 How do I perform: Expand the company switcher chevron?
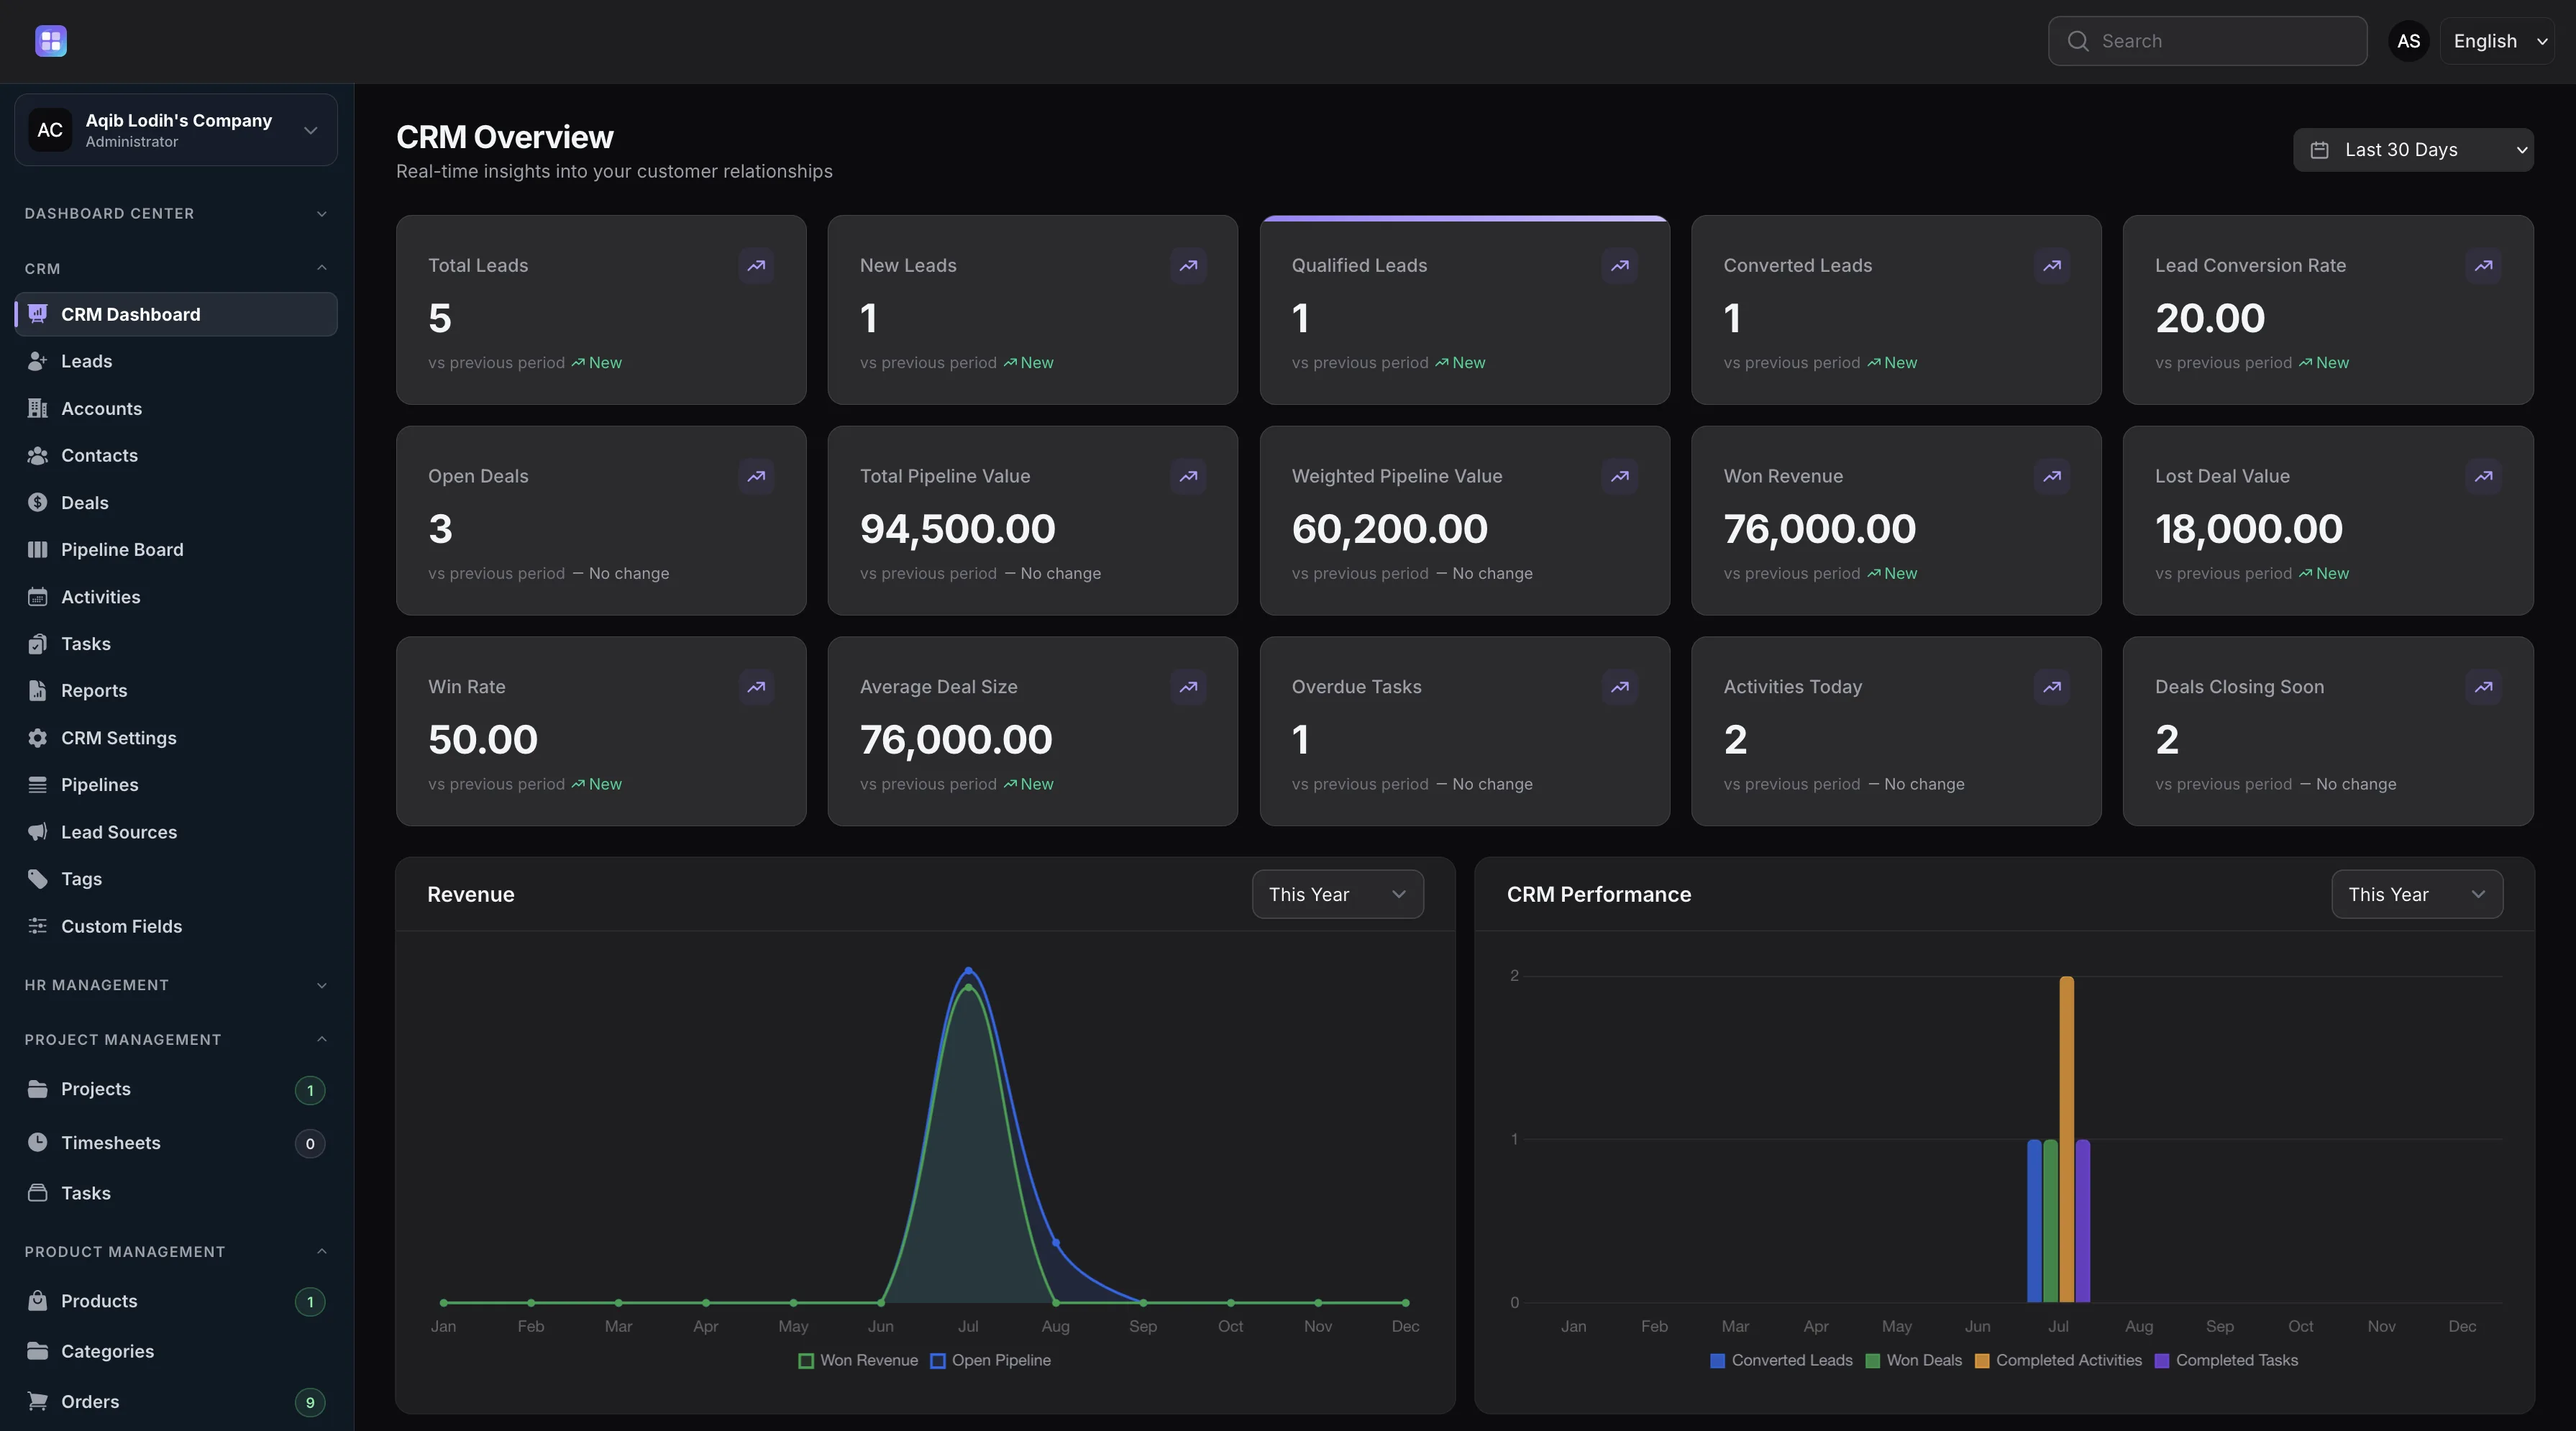[x=311, y=130]
